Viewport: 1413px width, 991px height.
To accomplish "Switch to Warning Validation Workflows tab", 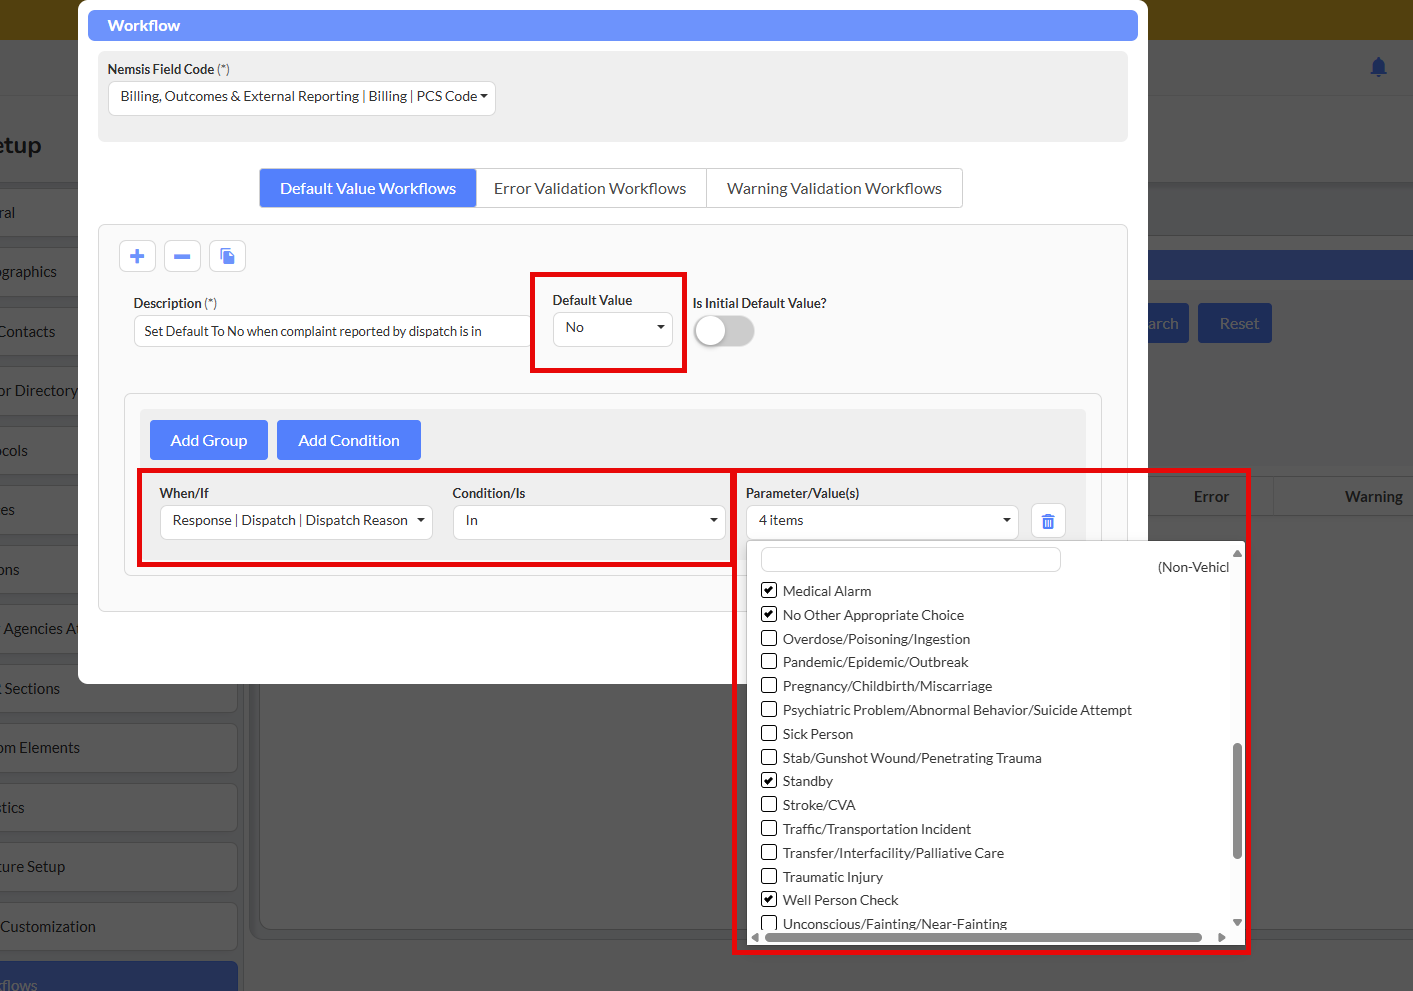I will coord(834,188).
